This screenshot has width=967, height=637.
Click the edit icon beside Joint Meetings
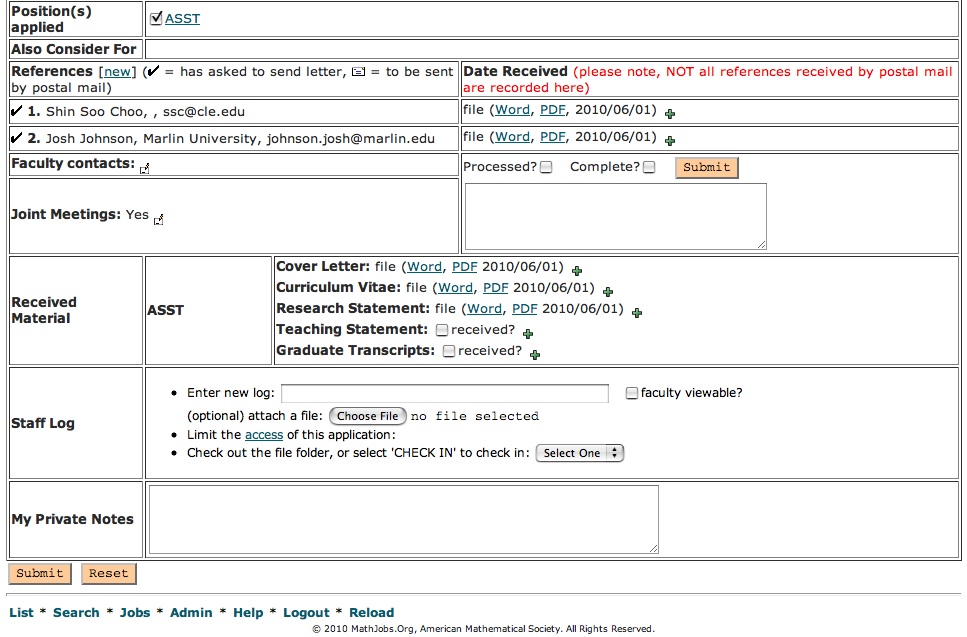pyautogui.click(x=159, y=220)
